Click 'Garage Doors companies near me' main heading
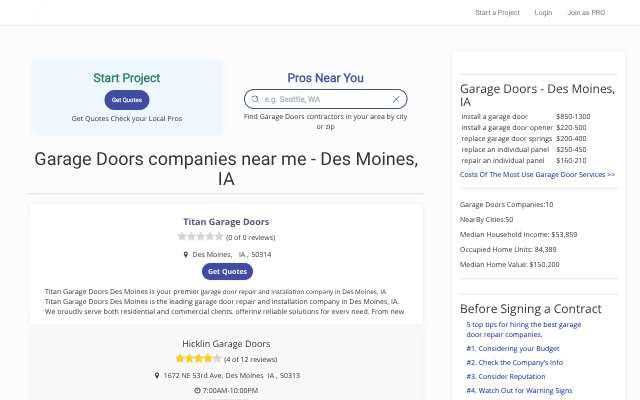The image size is (640, 400). (226, 169)
